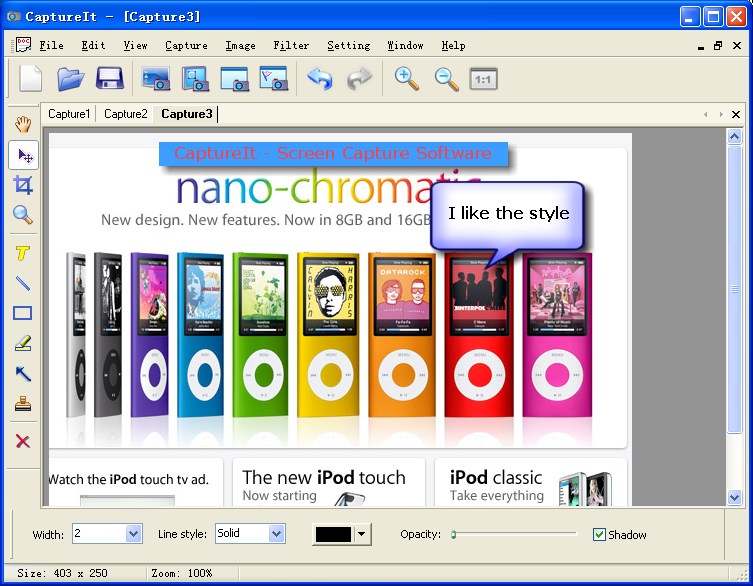Capture a region with second camera icon

pos(195,78)
